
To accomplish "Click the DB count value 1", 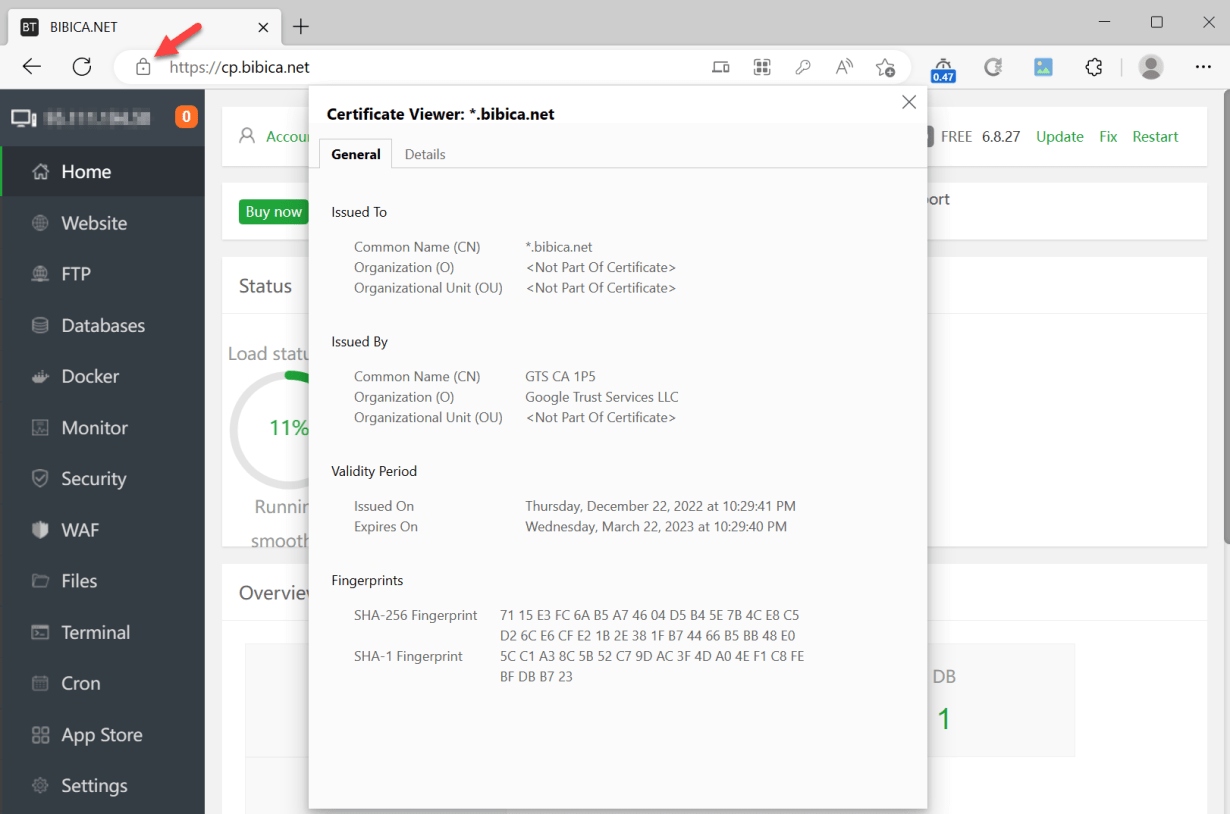I will (944, 718).
